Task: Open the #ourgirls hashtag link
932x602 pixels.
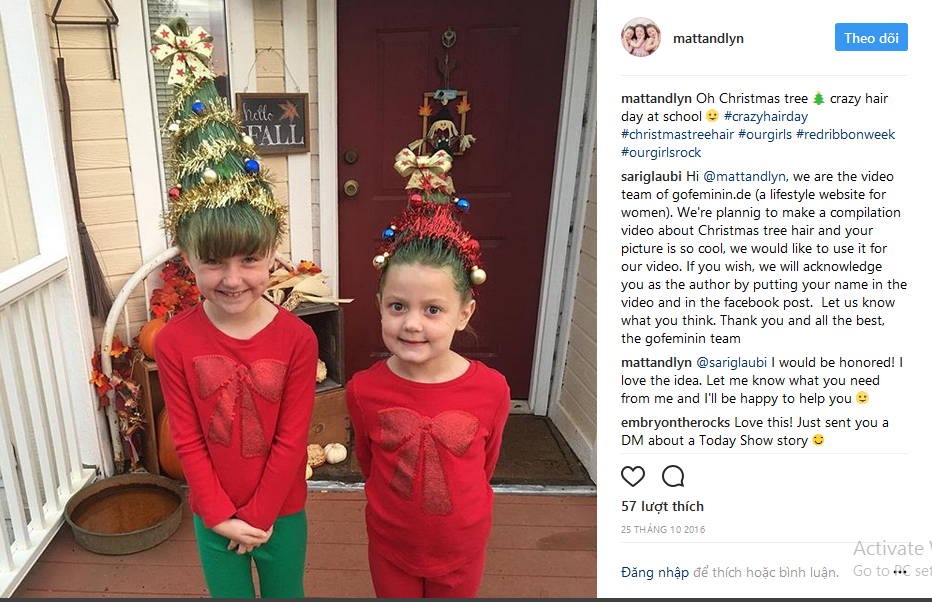Action: click(764, 134)
